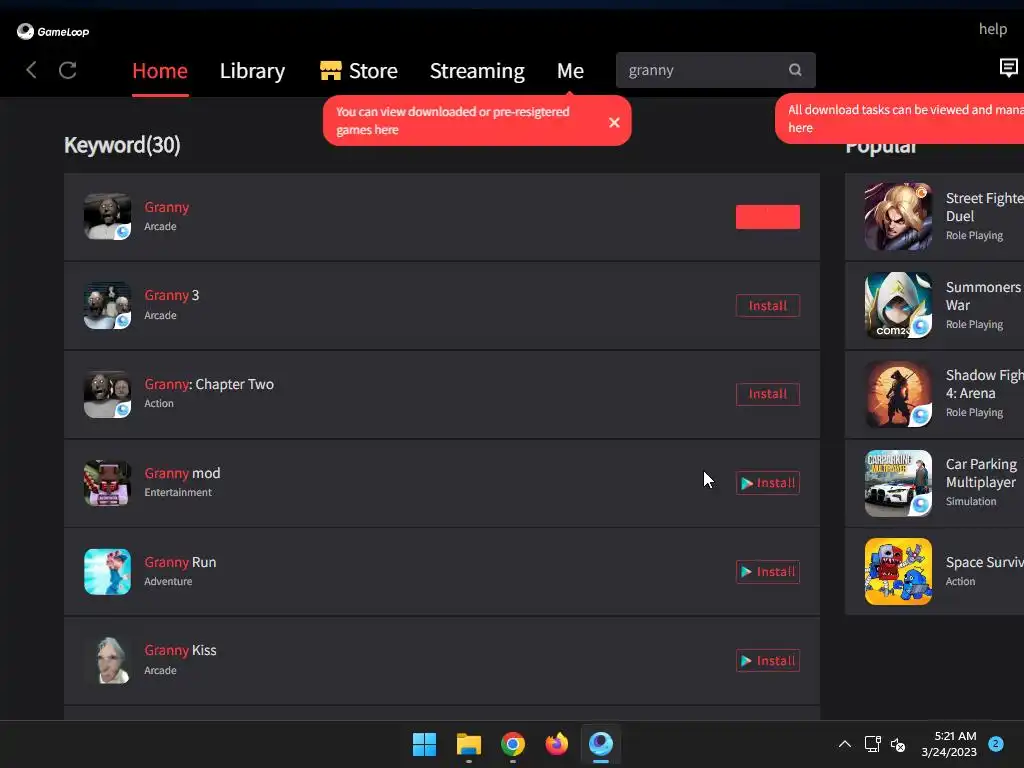Open the Granny Kiss title
Viewport: 1024px width, 768px height.
(180, 650)
